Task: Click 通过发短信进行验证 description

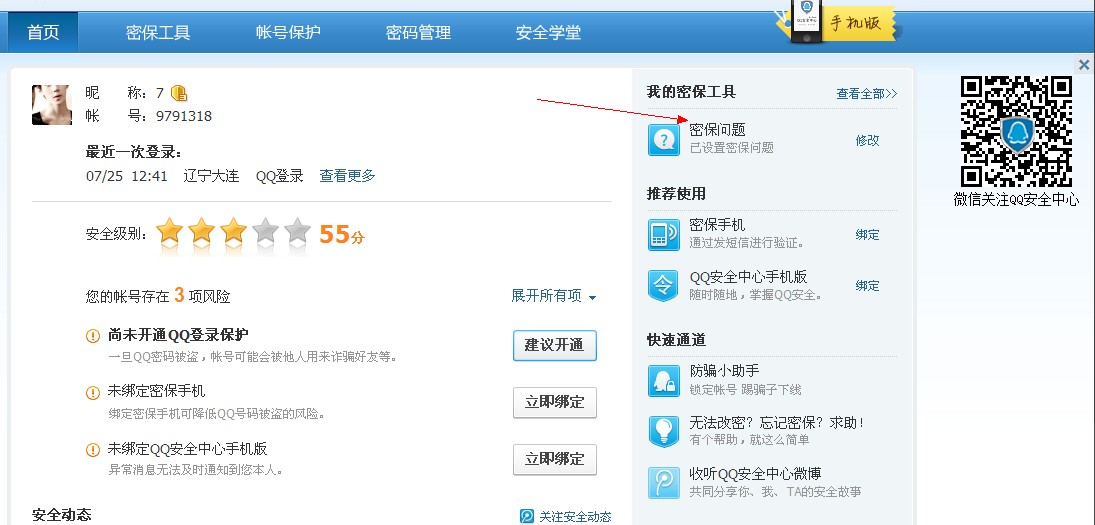Action: pyautogui.click(x=747, y=243)
